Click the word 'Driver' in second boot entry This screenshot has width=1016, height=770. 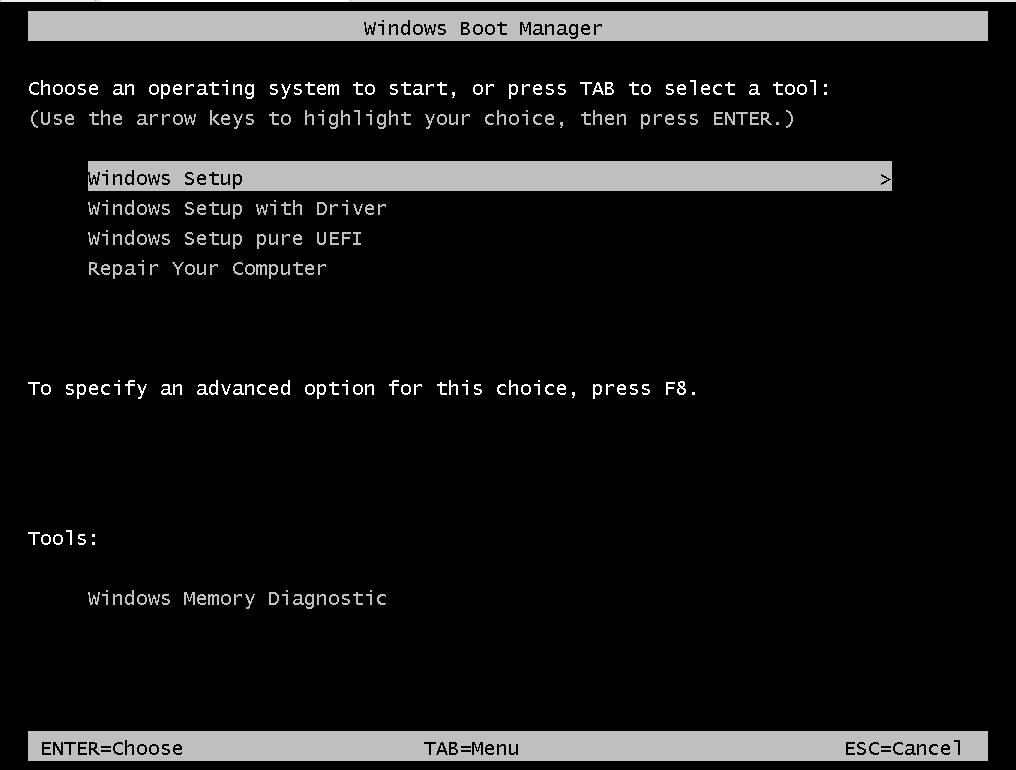[351, 208]
